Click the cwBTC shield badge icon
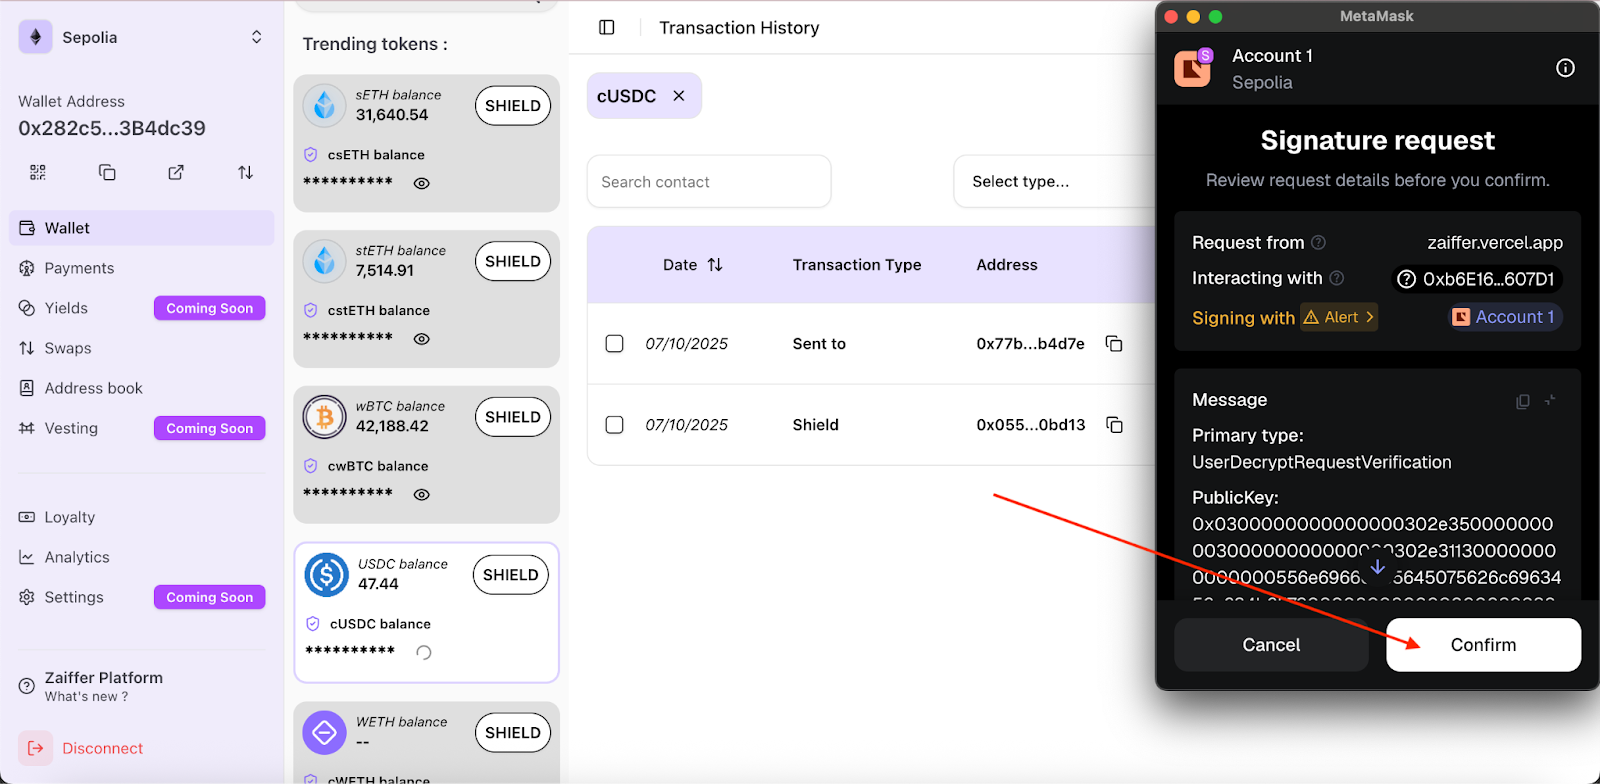 click(311, 466)
